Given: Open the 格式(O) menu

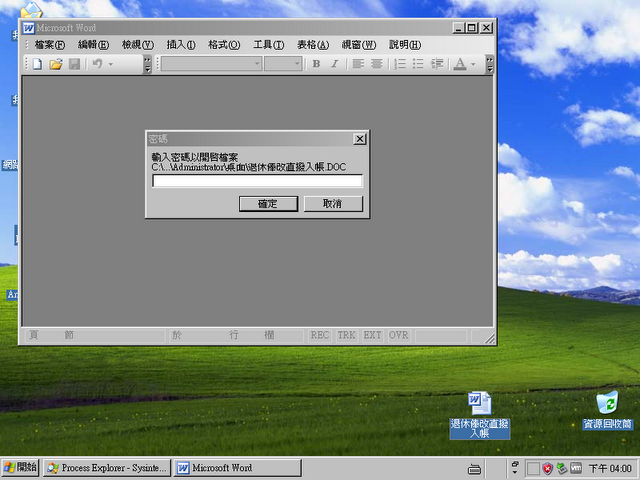Looking at the screenshot, I should 224,44.
